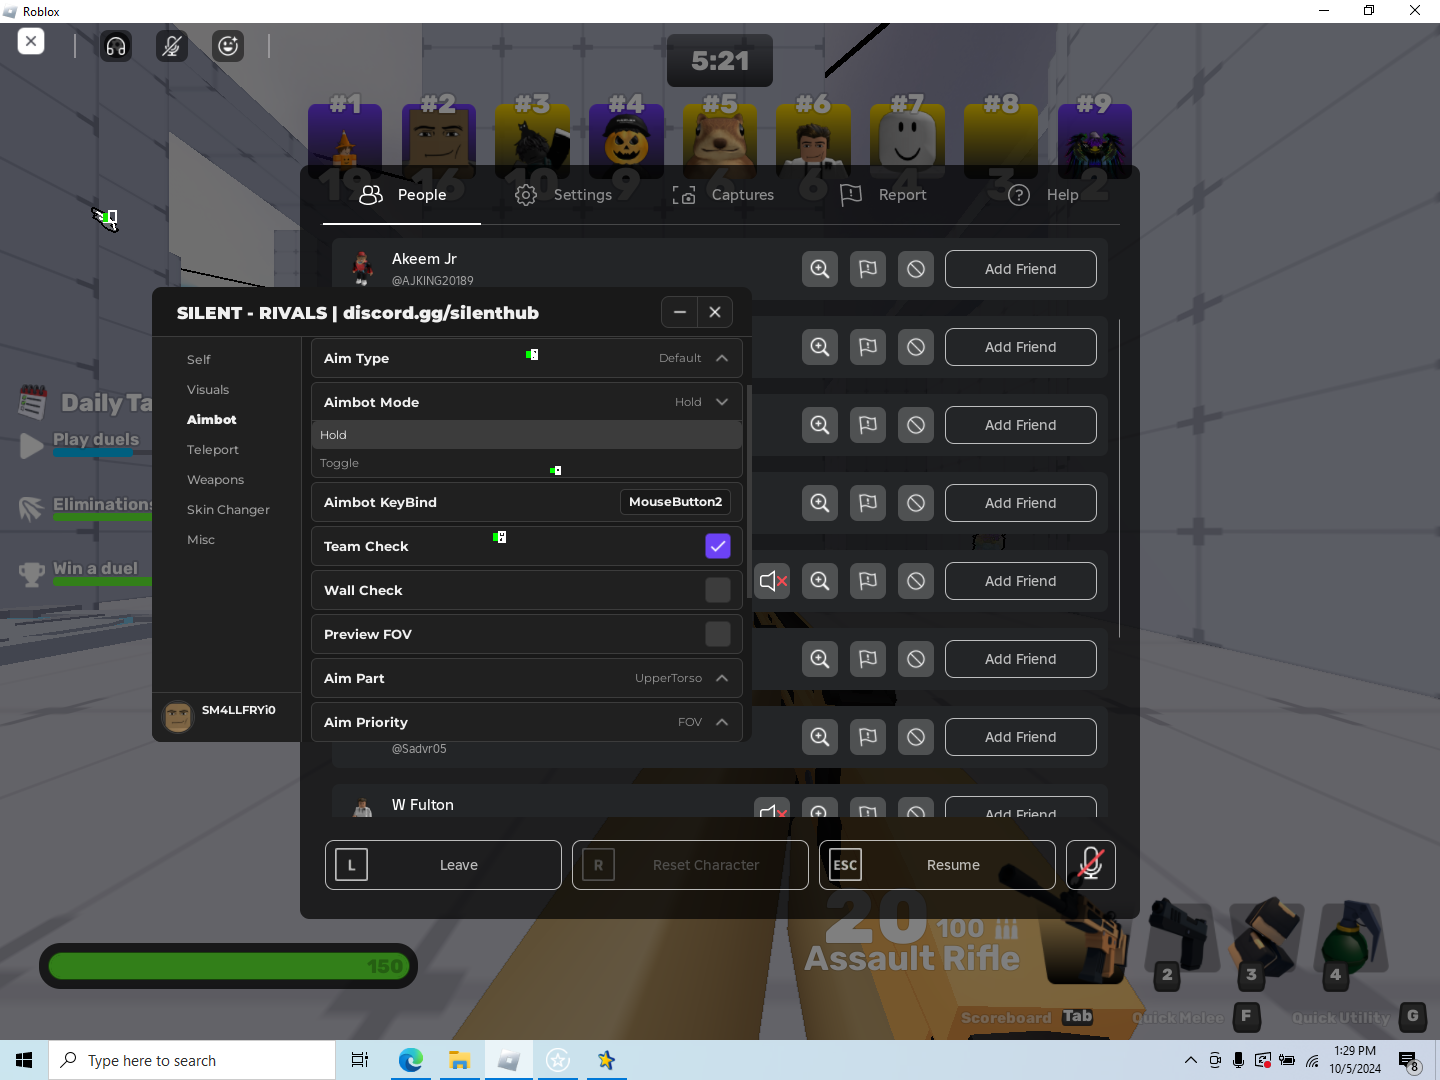Viewport: 1440px width, 1080px height.
Task: Select weapon slot 4 grenade
Action: pyautogui.click(x=1351, y=940)
